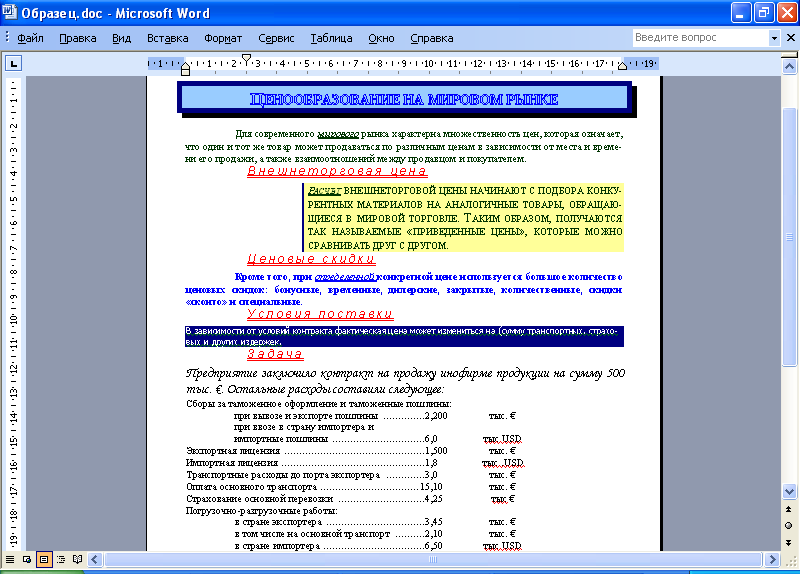Click the heading 'Задача'
The height and width of the screenshot is (574, 800).
coord(275,354)
